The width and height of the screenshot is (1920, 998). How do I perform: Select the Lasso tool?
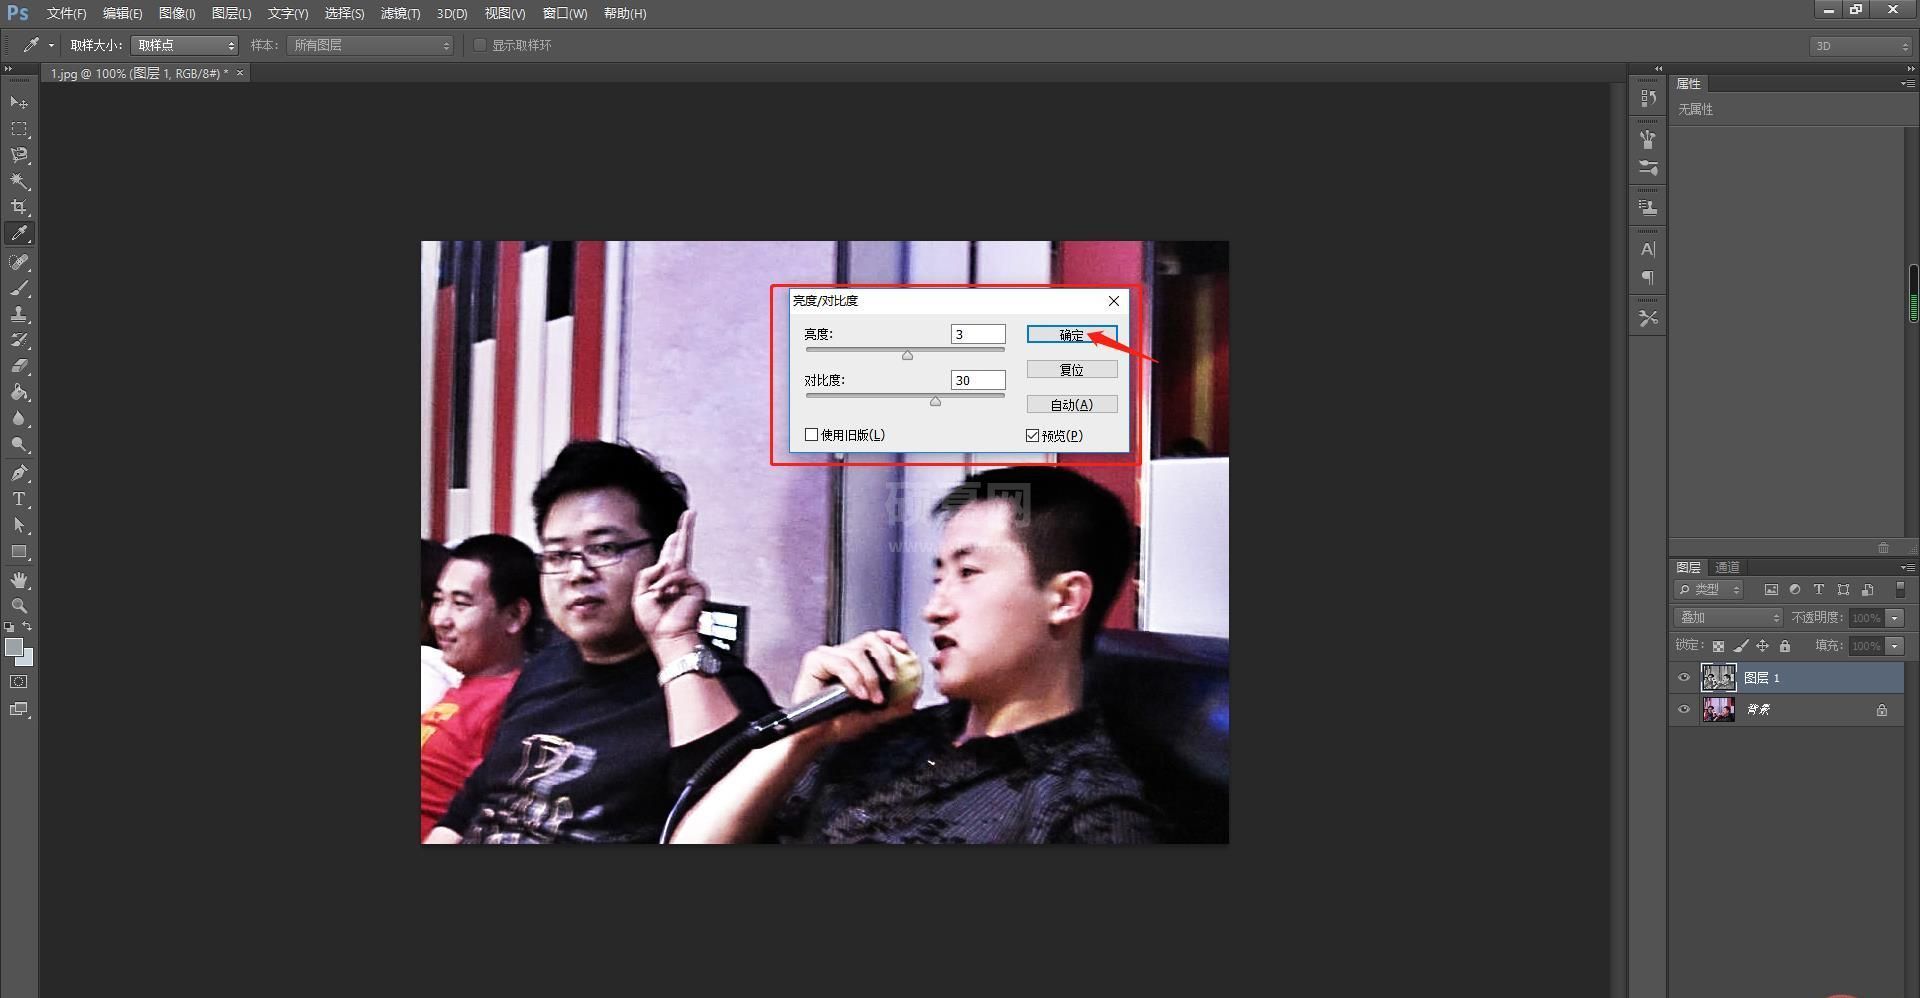(19, 155)
